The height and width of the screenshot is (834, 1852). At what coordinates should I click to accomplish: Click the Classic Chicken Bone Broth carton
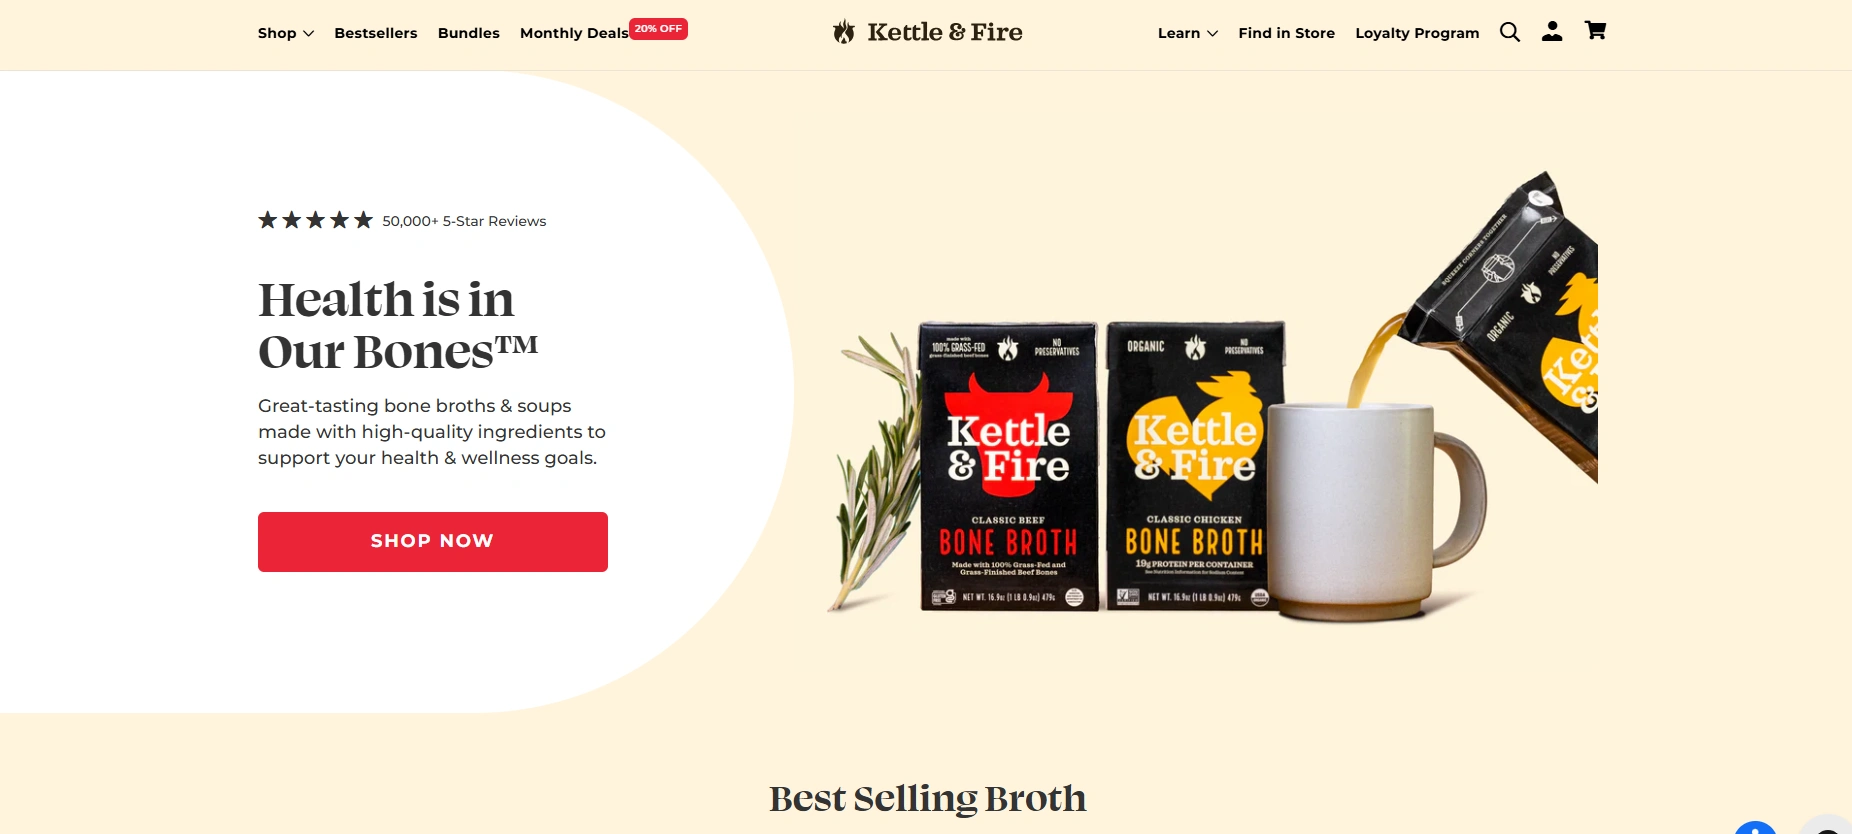1195,466
